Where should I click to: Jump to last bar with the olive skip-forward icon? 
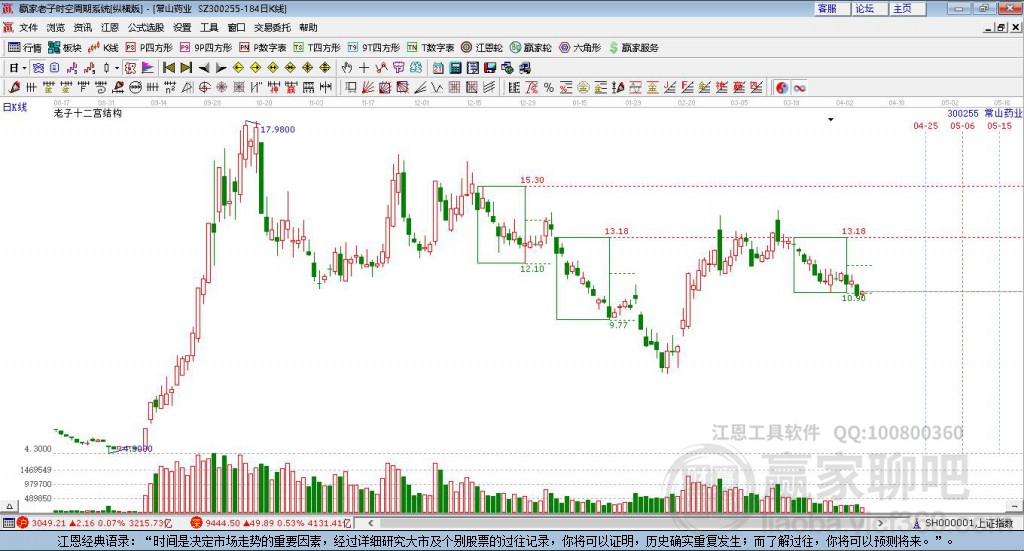coord(186,68)
